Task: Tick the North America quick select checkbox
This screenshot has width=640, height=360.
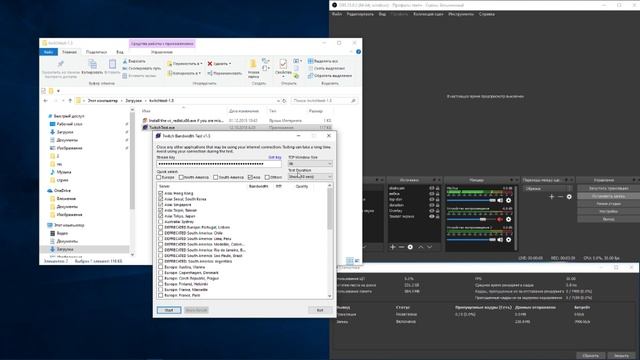Action: pos(181,177)
